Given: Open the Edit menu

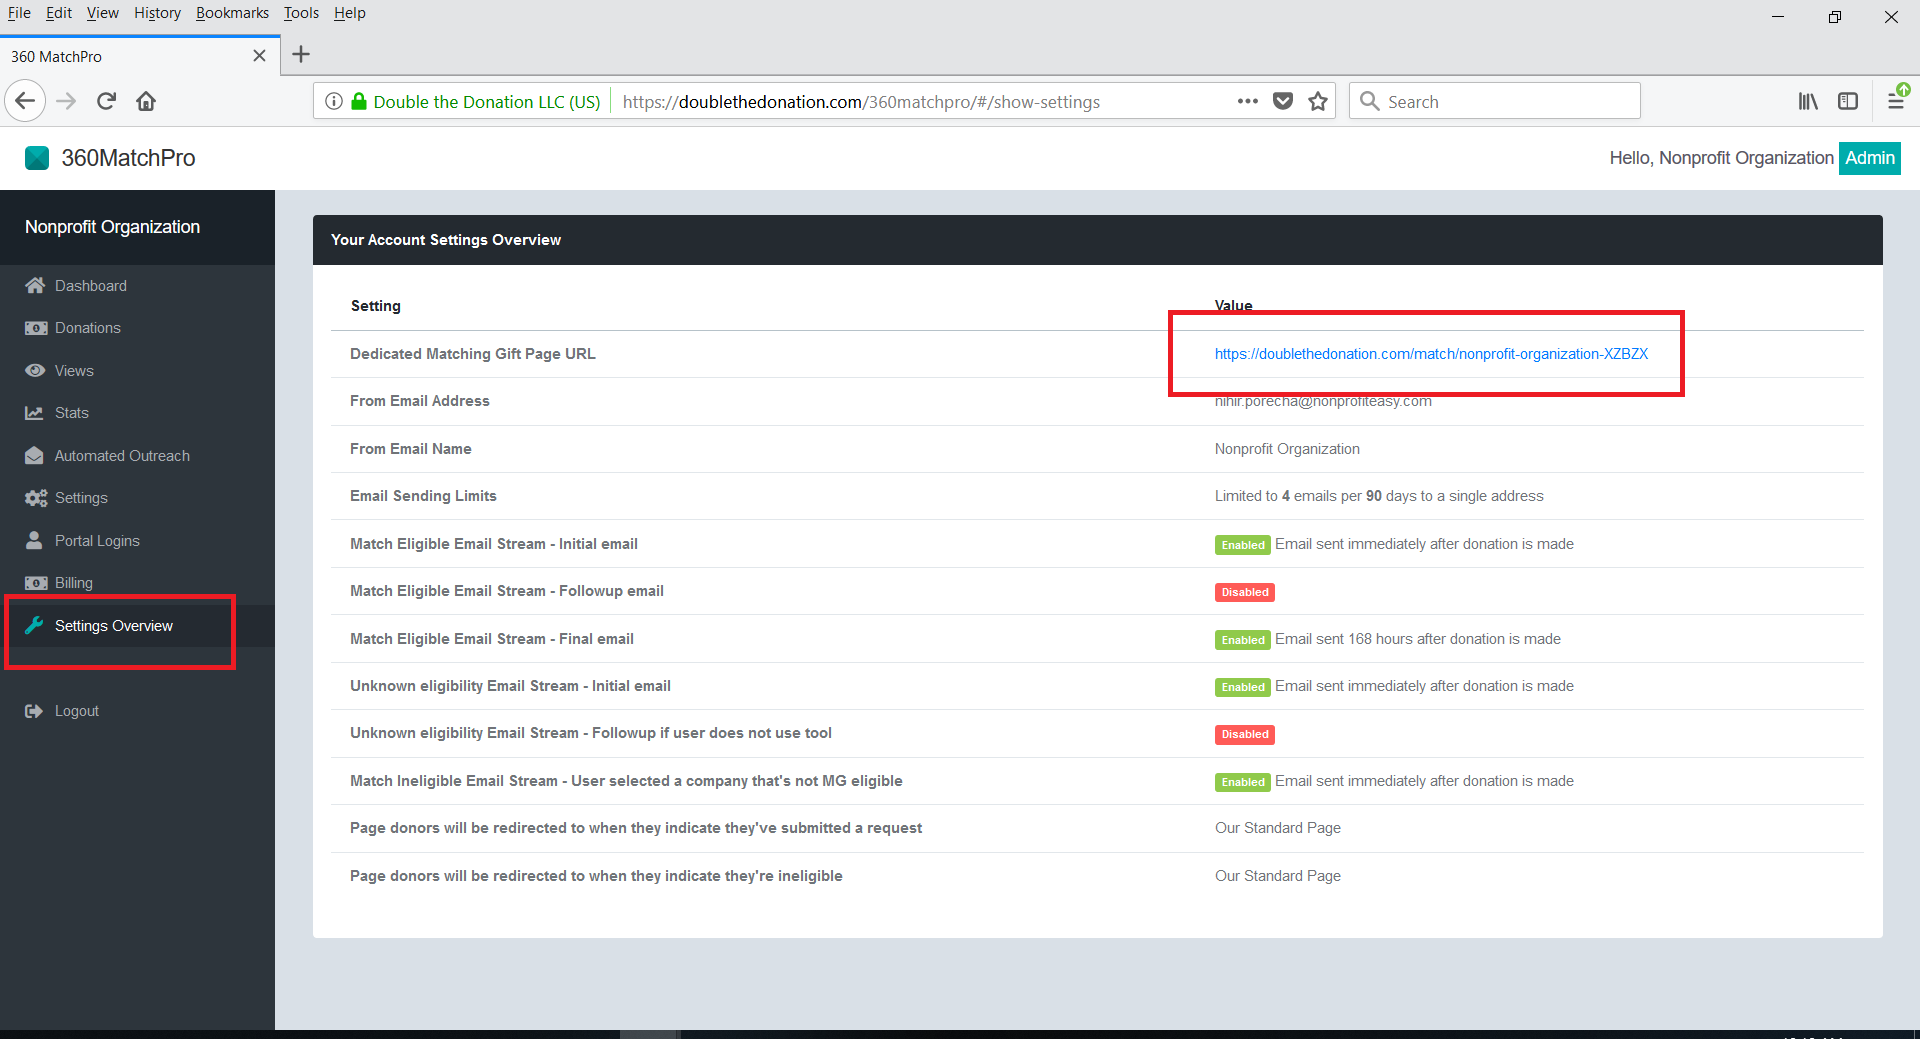Looking at the screenshot, I should (x=59, y=13).
